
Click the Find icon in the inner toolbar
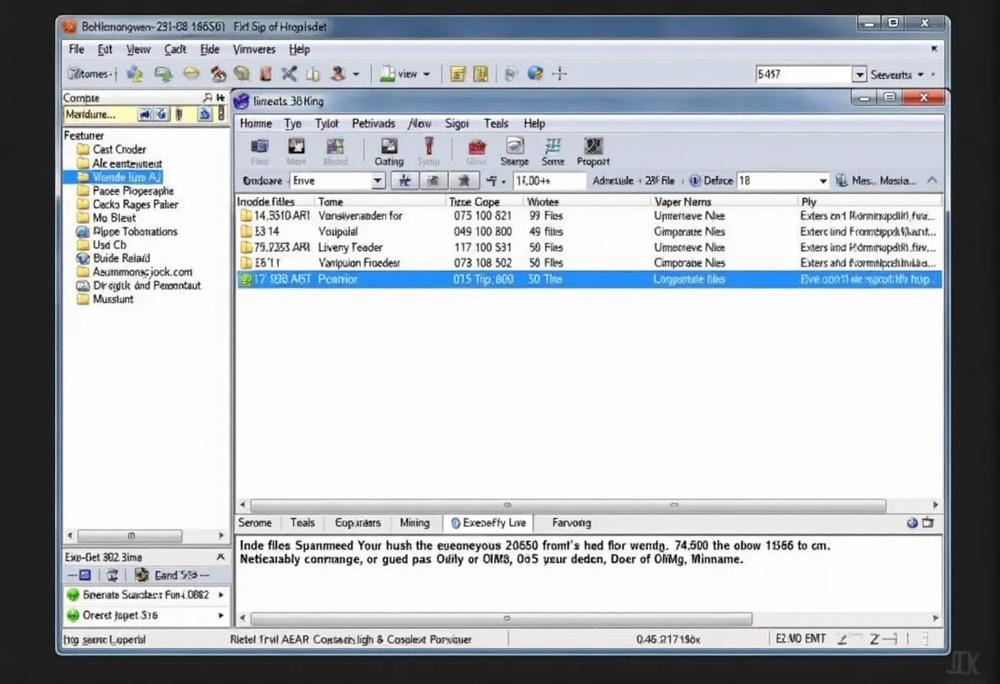pos(260,147)
